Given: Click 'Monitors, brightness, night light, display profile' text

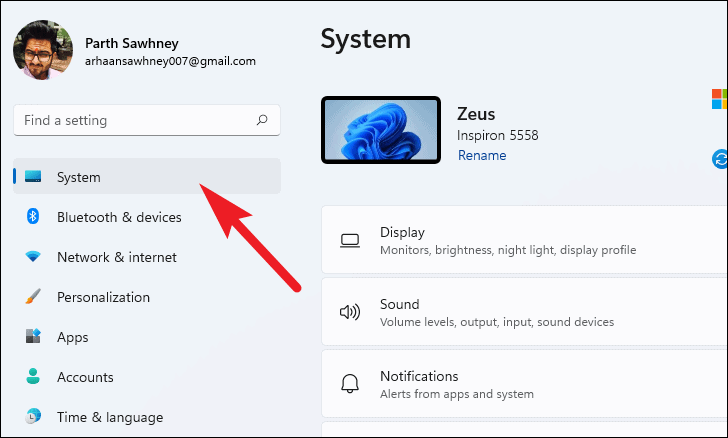Looking at the screenshot, I should coord(508,250).
